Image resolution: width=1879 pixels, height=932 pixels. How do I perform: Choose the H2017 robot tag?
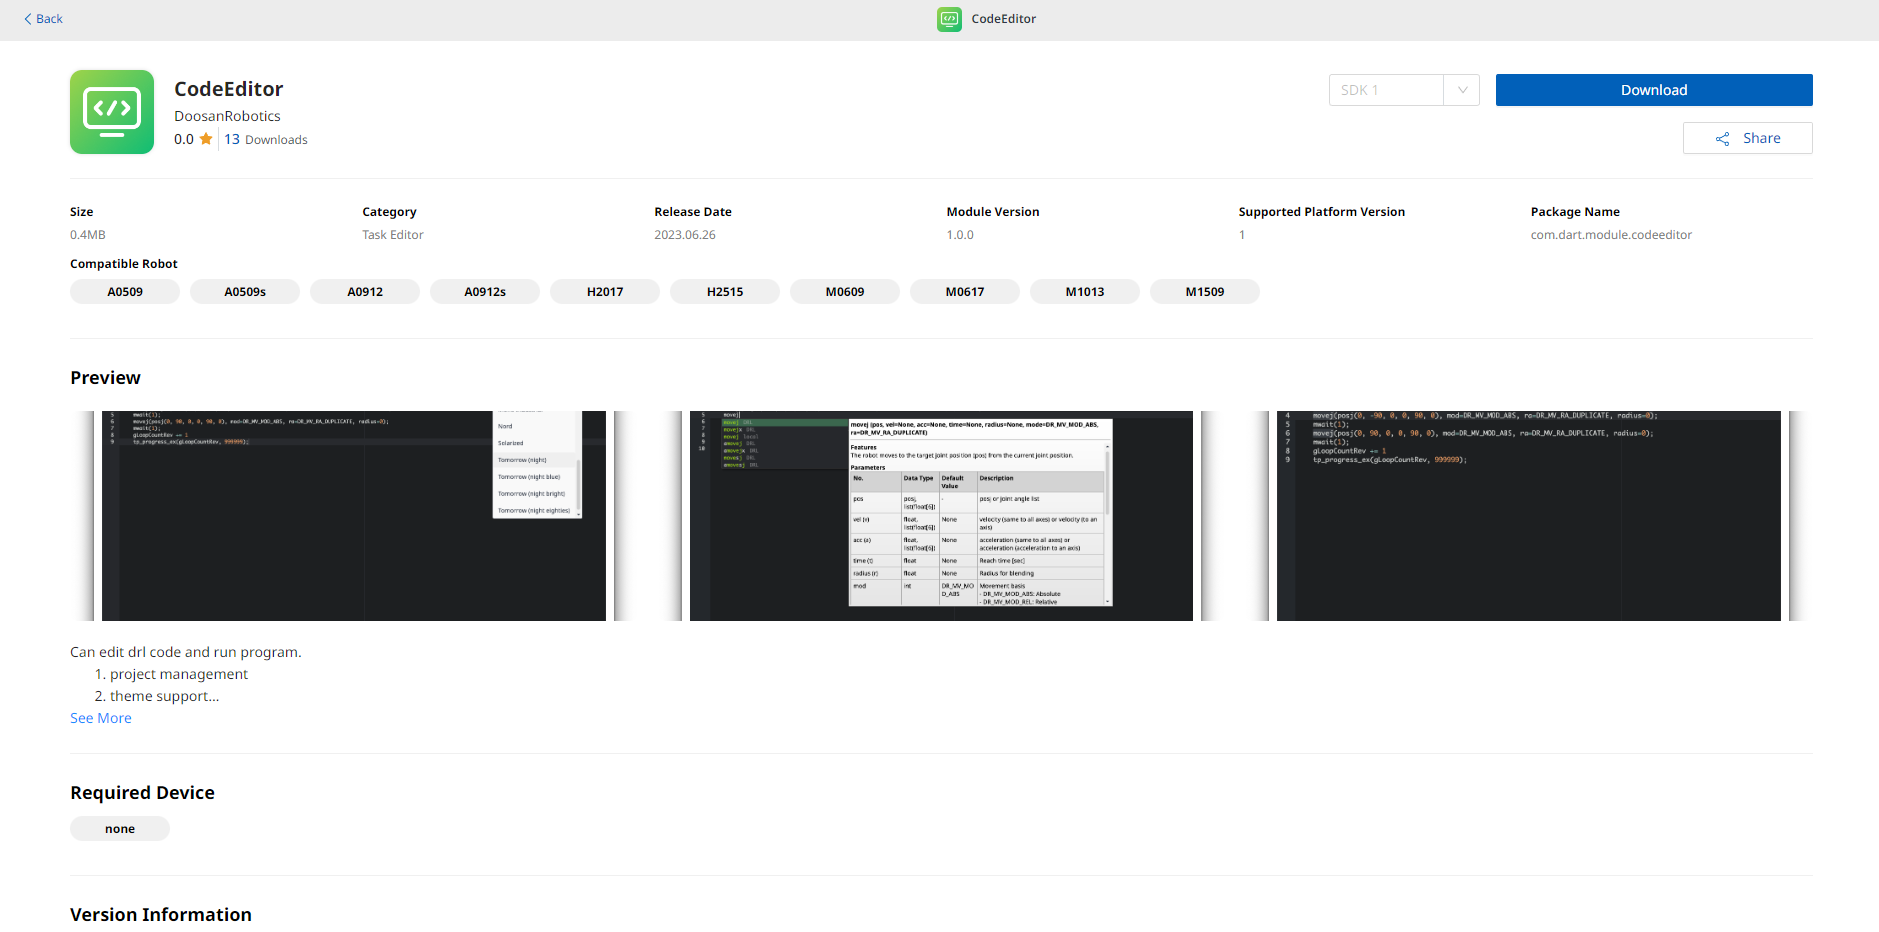(605, 292)
